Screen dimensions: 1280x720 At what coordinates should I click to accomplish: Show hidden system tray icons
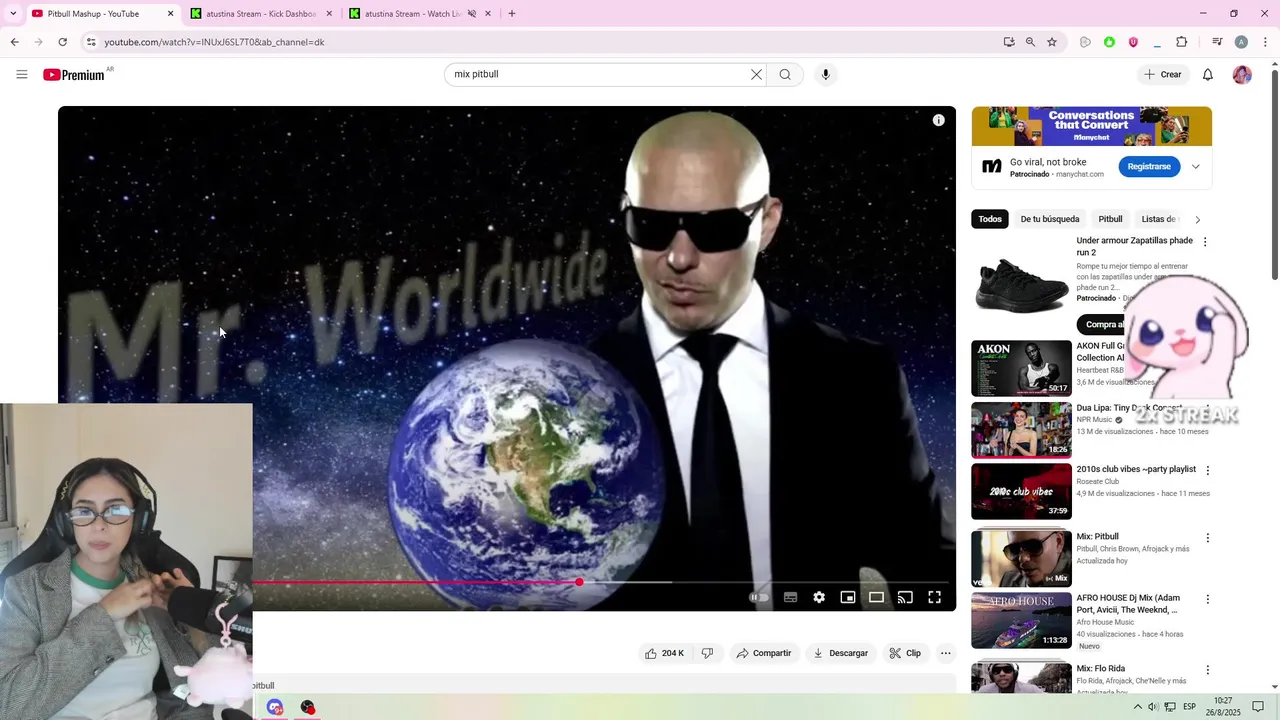click(x=1137, y=707)
